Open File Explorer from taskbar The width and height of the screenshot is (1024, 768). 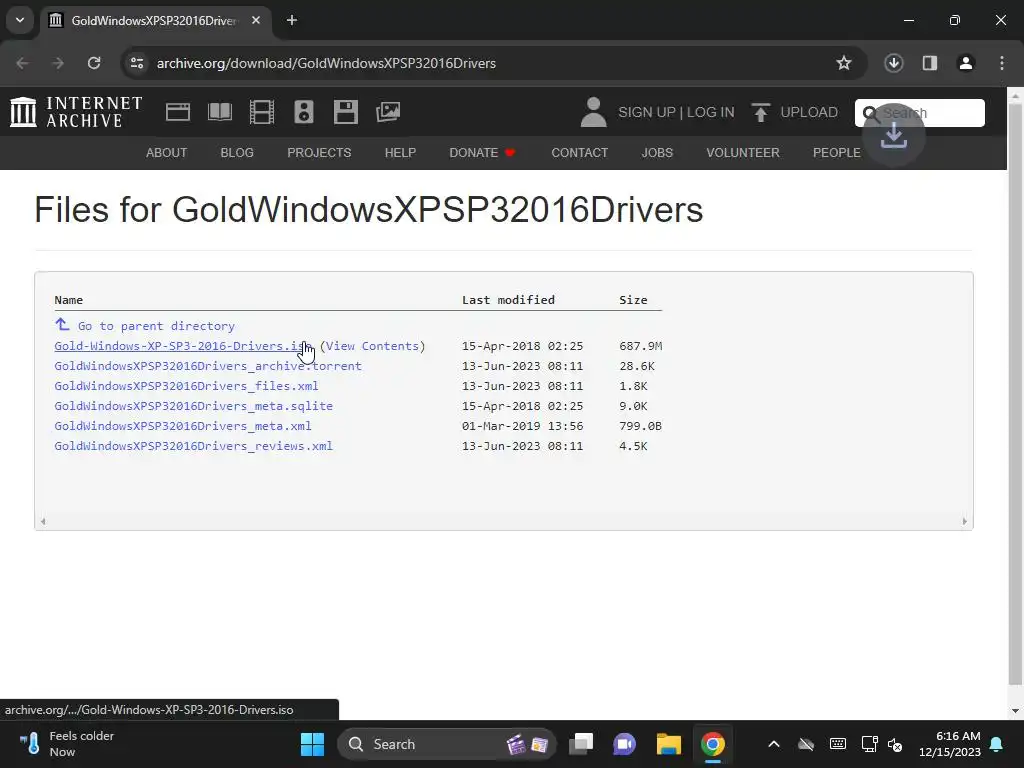coord(669,744)
